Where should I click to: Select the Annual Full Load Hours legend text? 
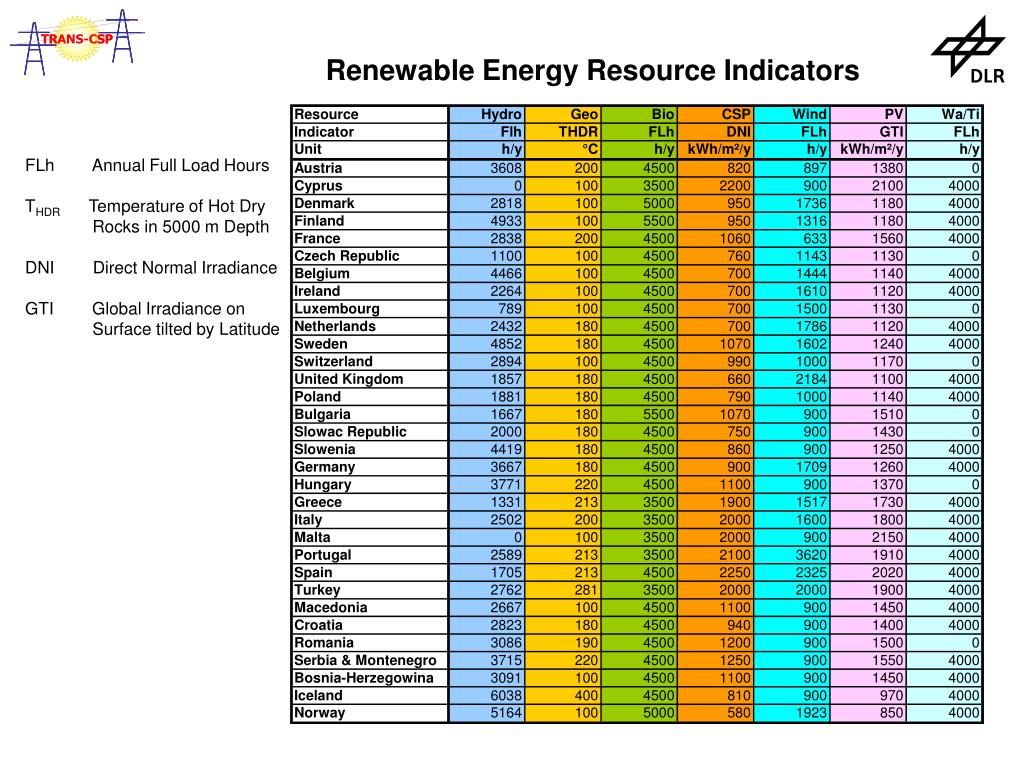pos(180,166)
